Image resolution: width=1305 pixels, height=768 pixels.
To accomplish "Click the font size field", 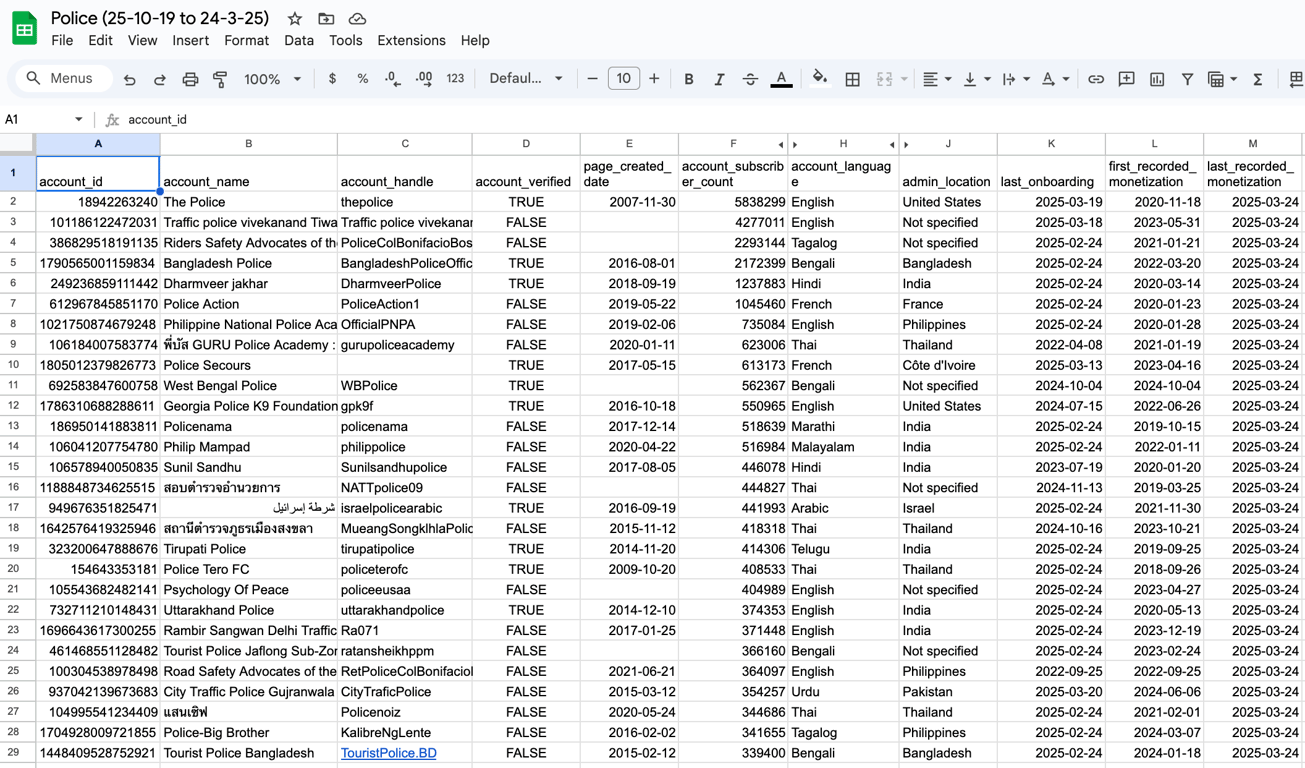I will pos(623,79).
